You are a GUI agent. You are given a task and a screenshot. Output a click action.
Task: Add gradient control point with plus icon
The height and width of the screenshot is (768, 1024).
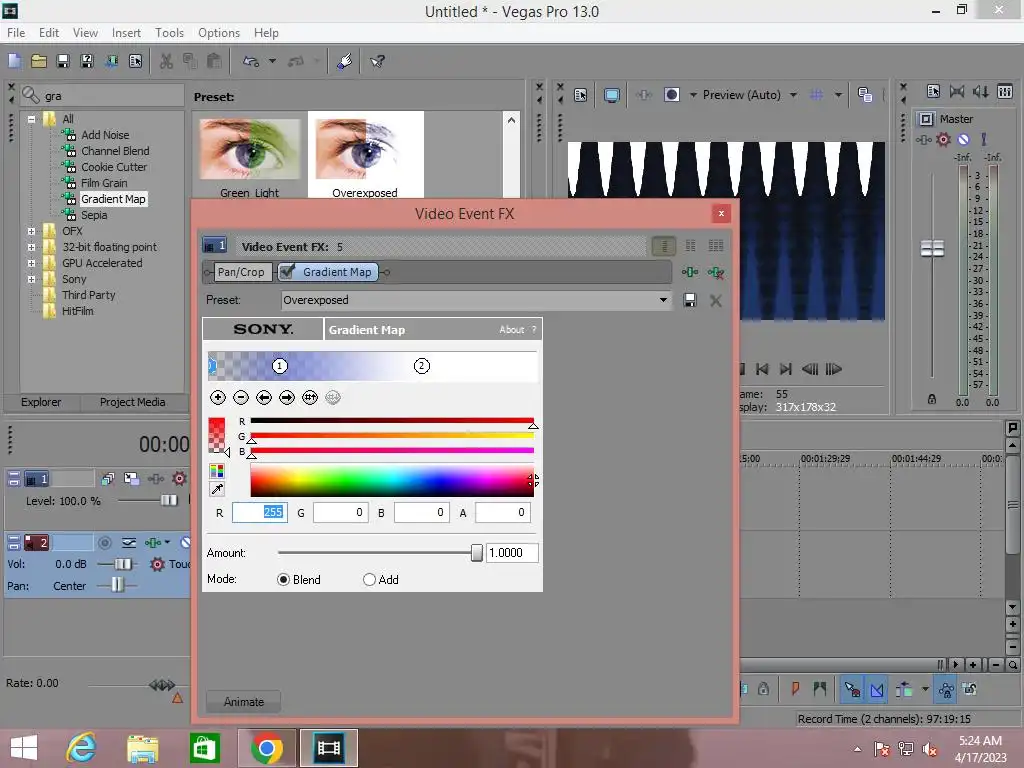click(x=218, y=397)
